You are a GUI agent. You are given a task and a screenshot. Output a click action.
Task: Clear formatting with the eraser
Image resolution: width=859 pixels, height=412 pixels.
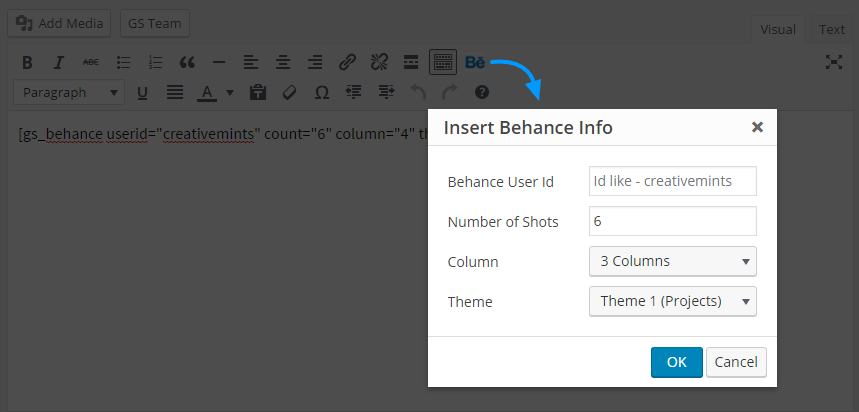(289, 93)
